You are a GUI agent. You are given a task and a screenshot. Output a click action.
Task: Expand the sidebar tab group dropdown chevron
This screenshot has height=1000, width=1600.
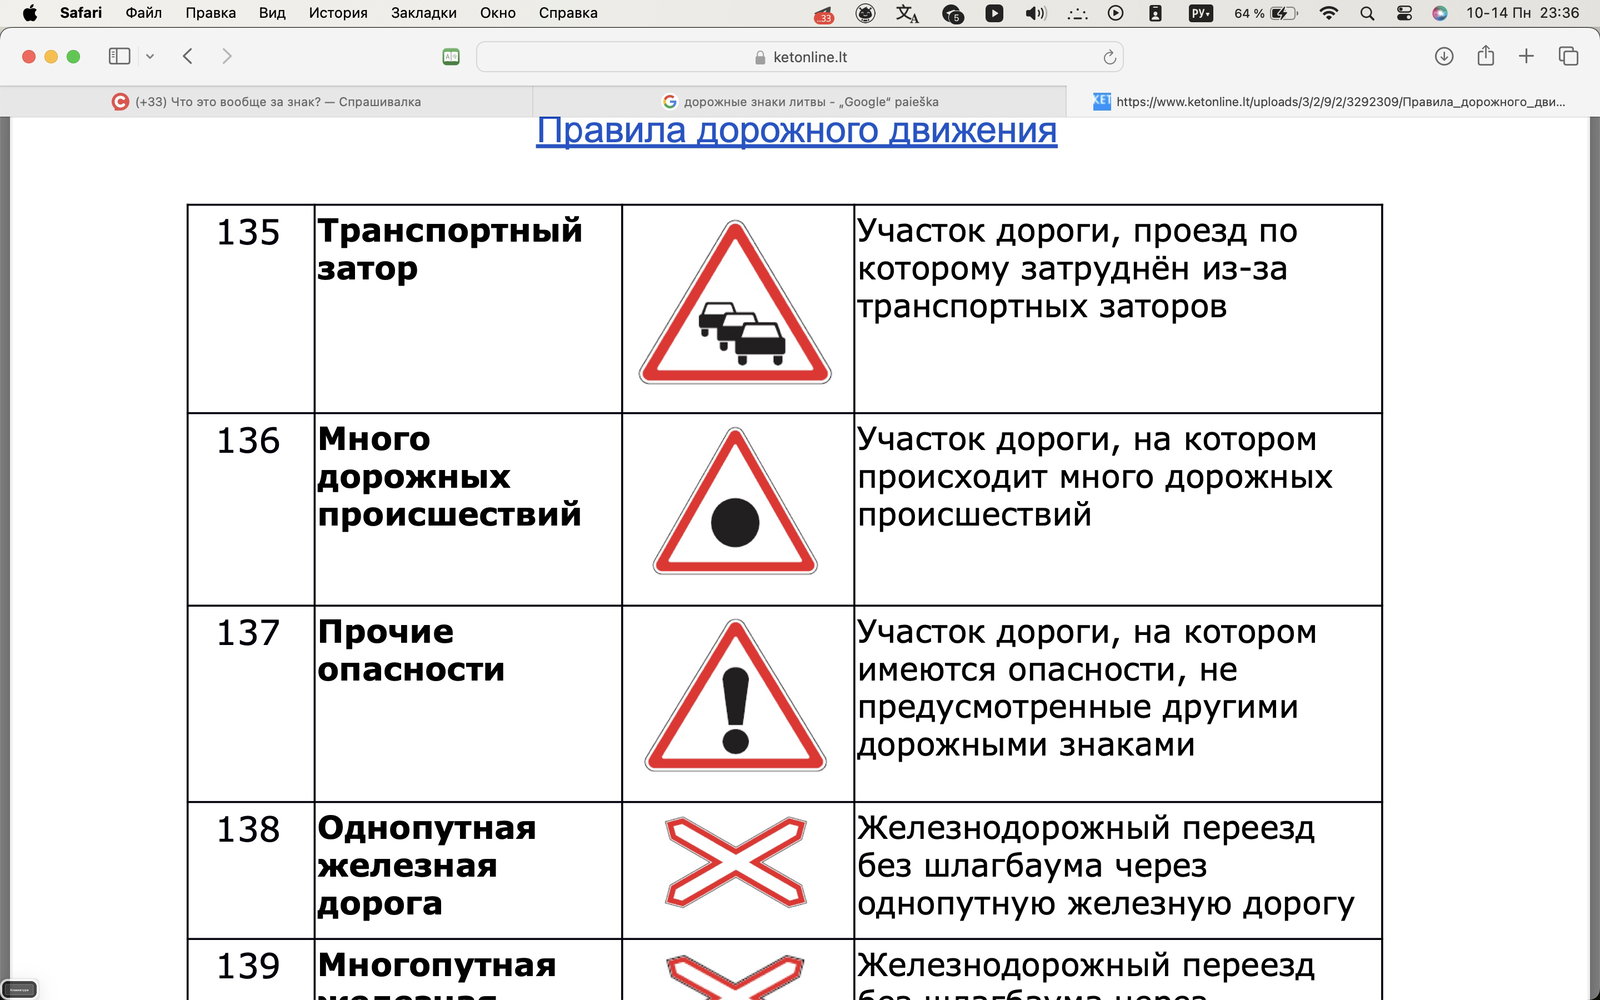(x=150, y=57)
